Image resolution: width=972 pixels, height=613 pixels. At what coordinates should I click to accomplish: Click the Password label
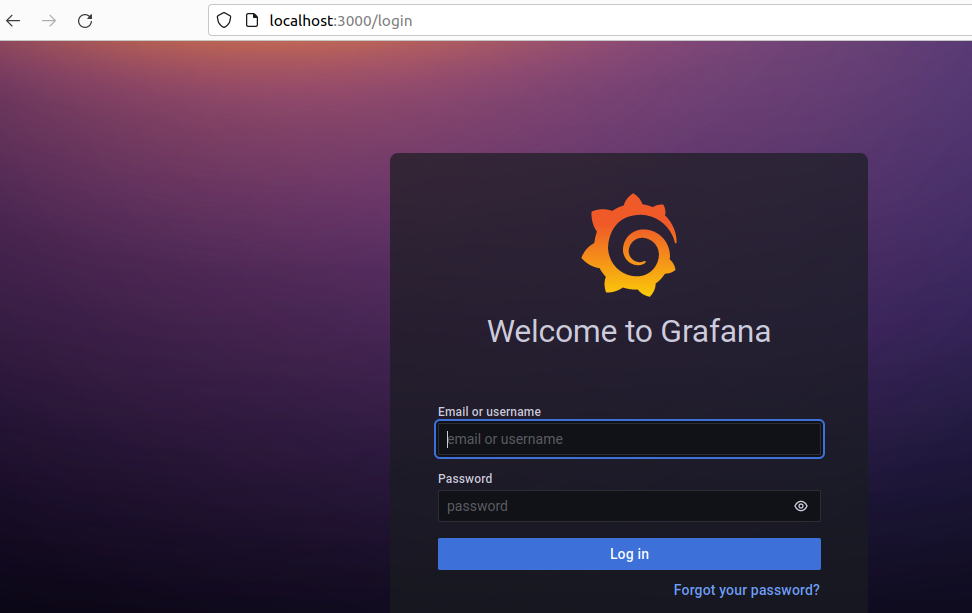465,478
